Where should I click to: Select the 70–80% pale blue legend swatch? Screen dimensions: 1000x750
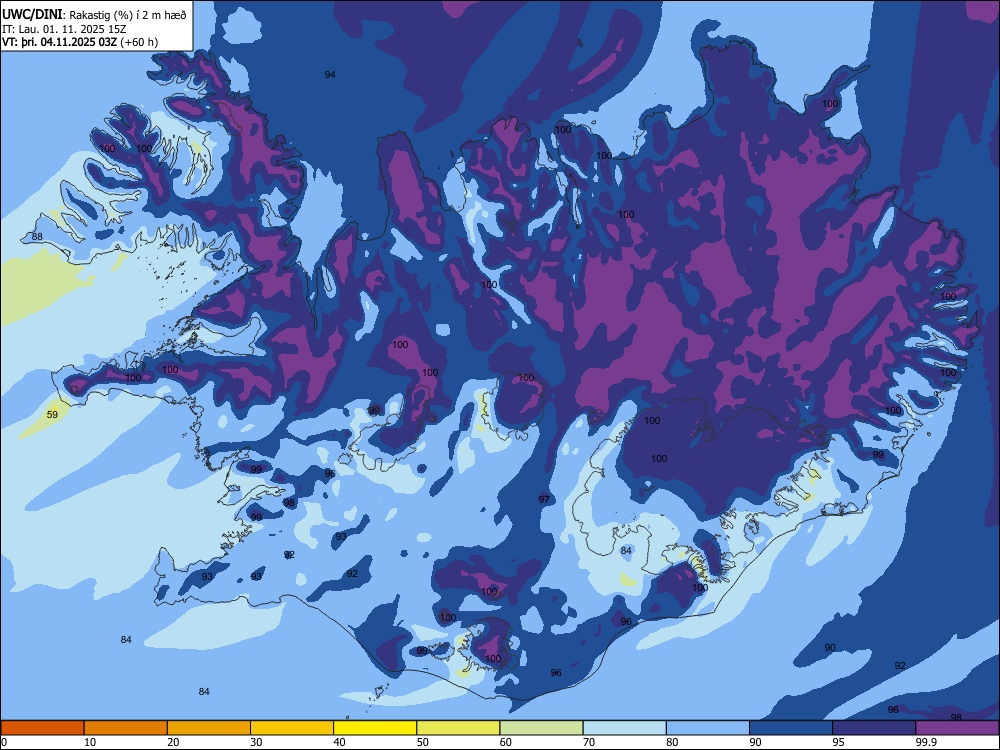624,728
